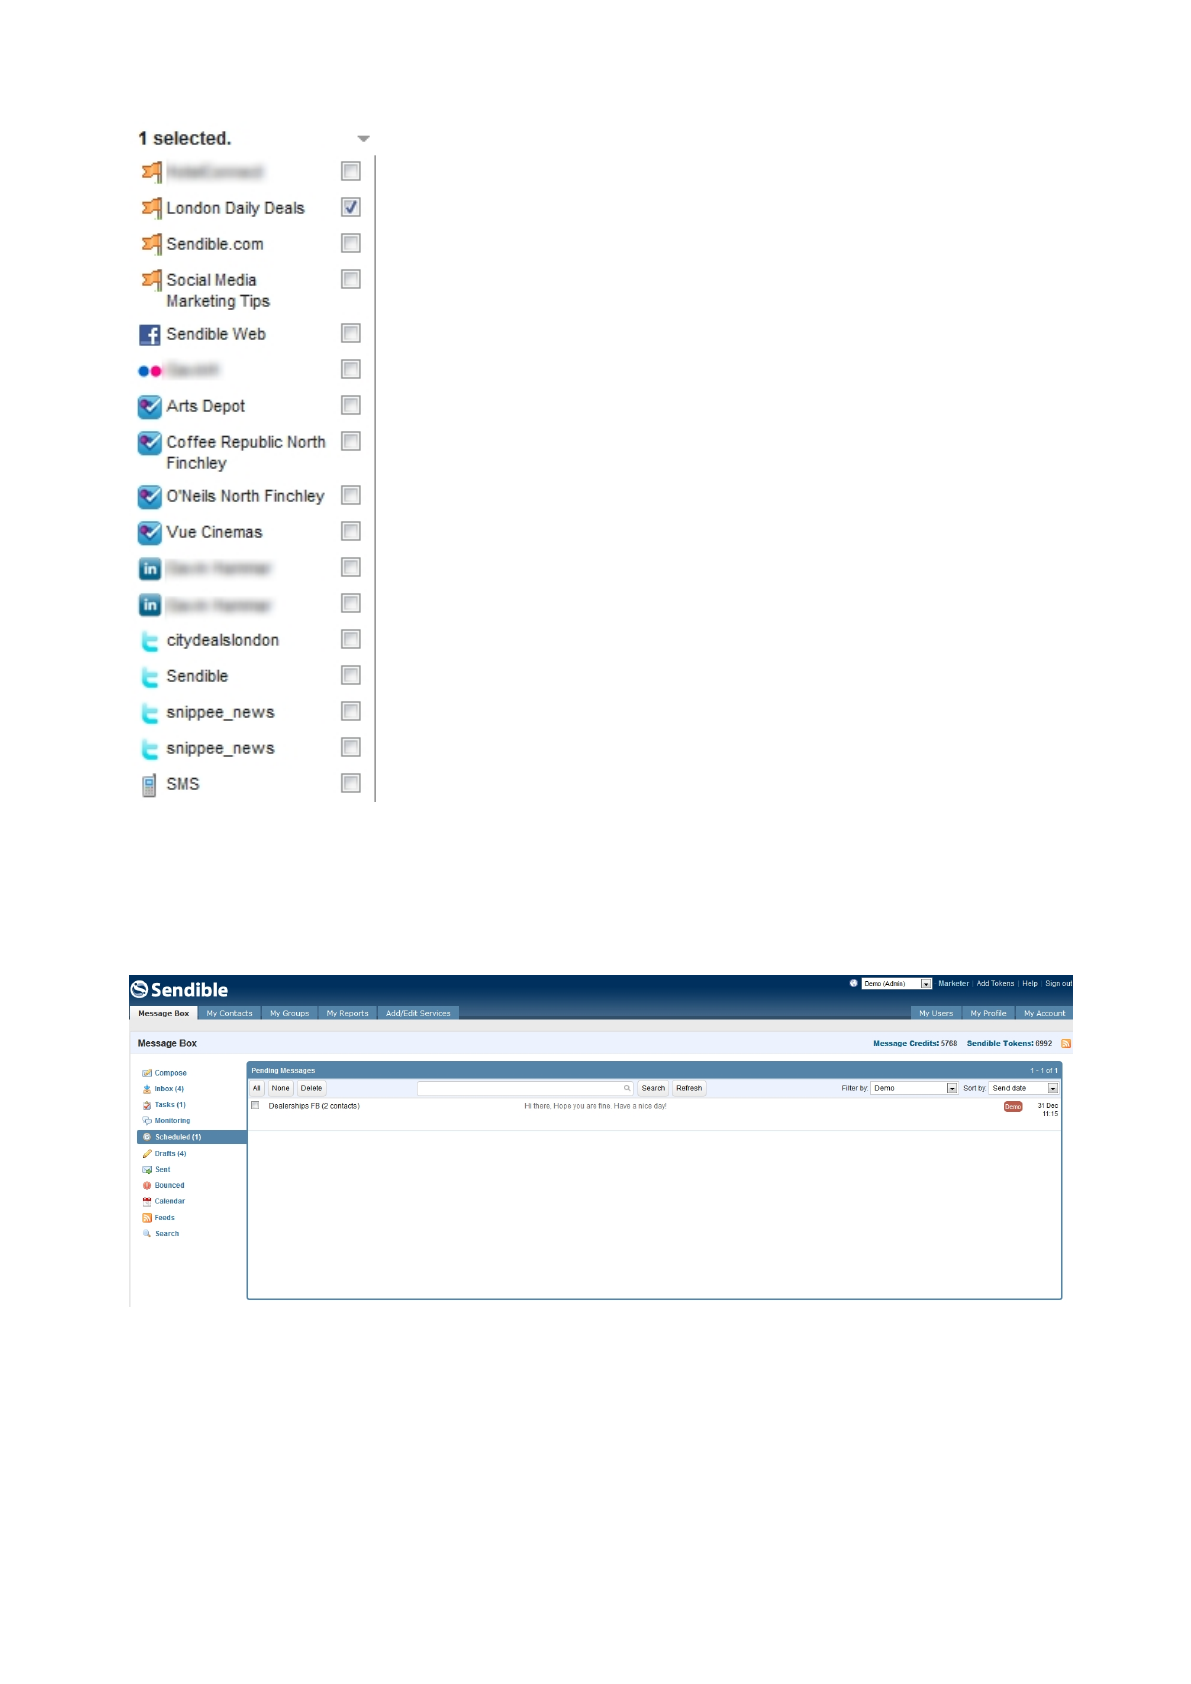Image resolution: width=1191 pixels, height=1684 pixels.
Task: Open the My Profile tab
Action: (989, 1013)
